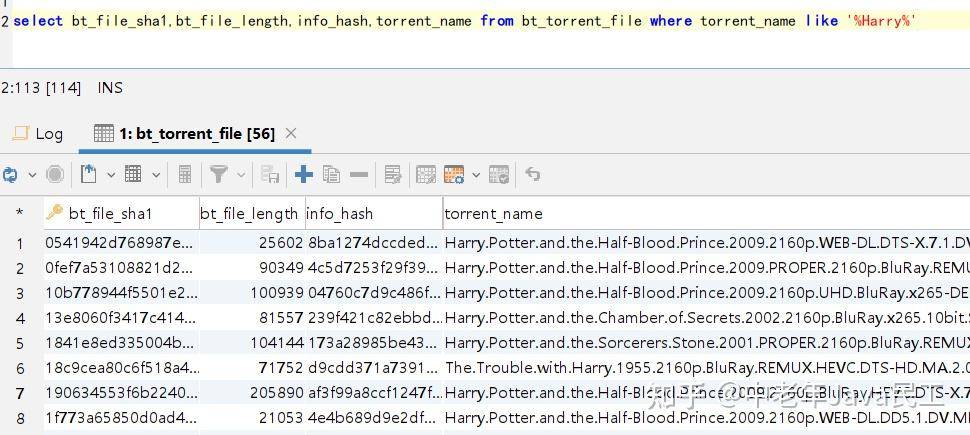Click cell '1f773a65850d0ad4...'
The width and height of the screenshot is (970, 435).
[x=121, y=418]
